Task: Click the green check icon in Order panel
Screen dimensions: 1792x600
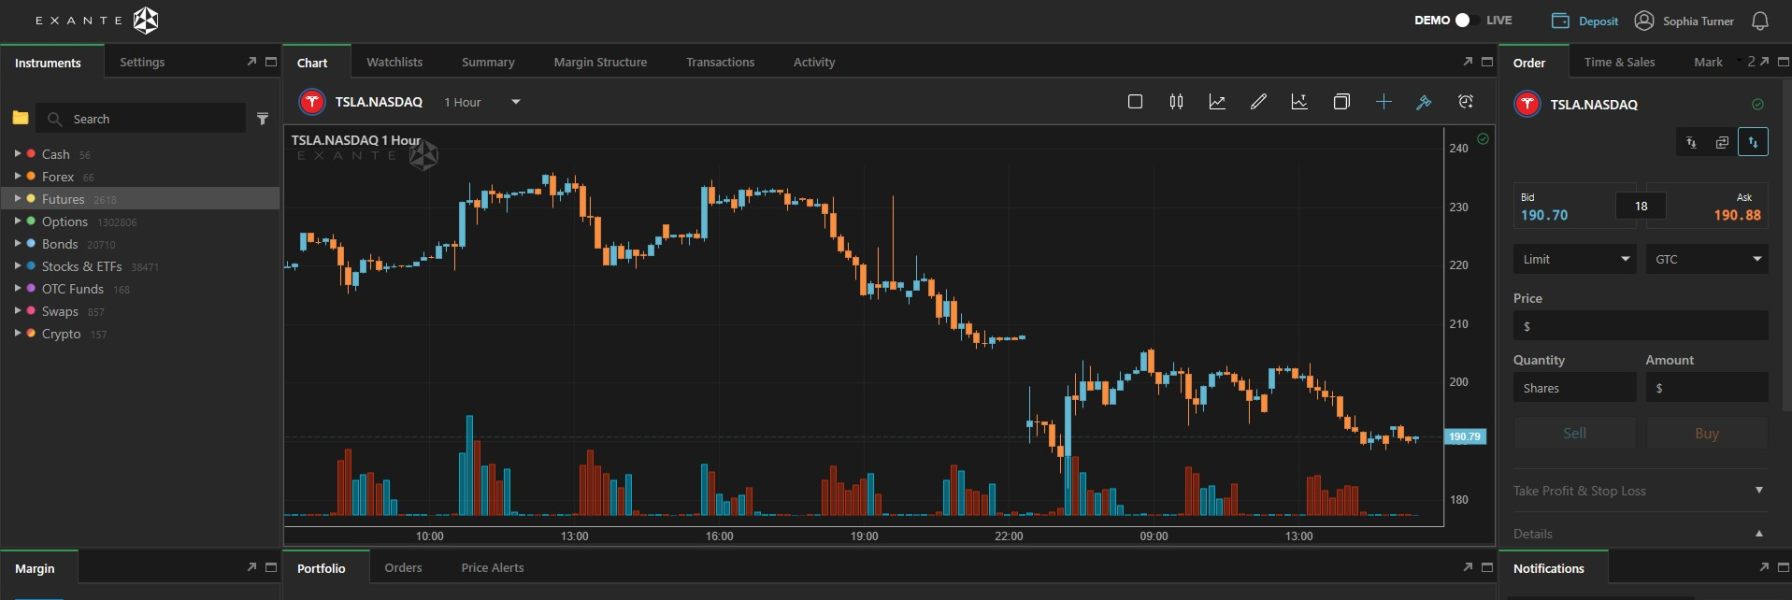Action: click(x=1758, y=104)
